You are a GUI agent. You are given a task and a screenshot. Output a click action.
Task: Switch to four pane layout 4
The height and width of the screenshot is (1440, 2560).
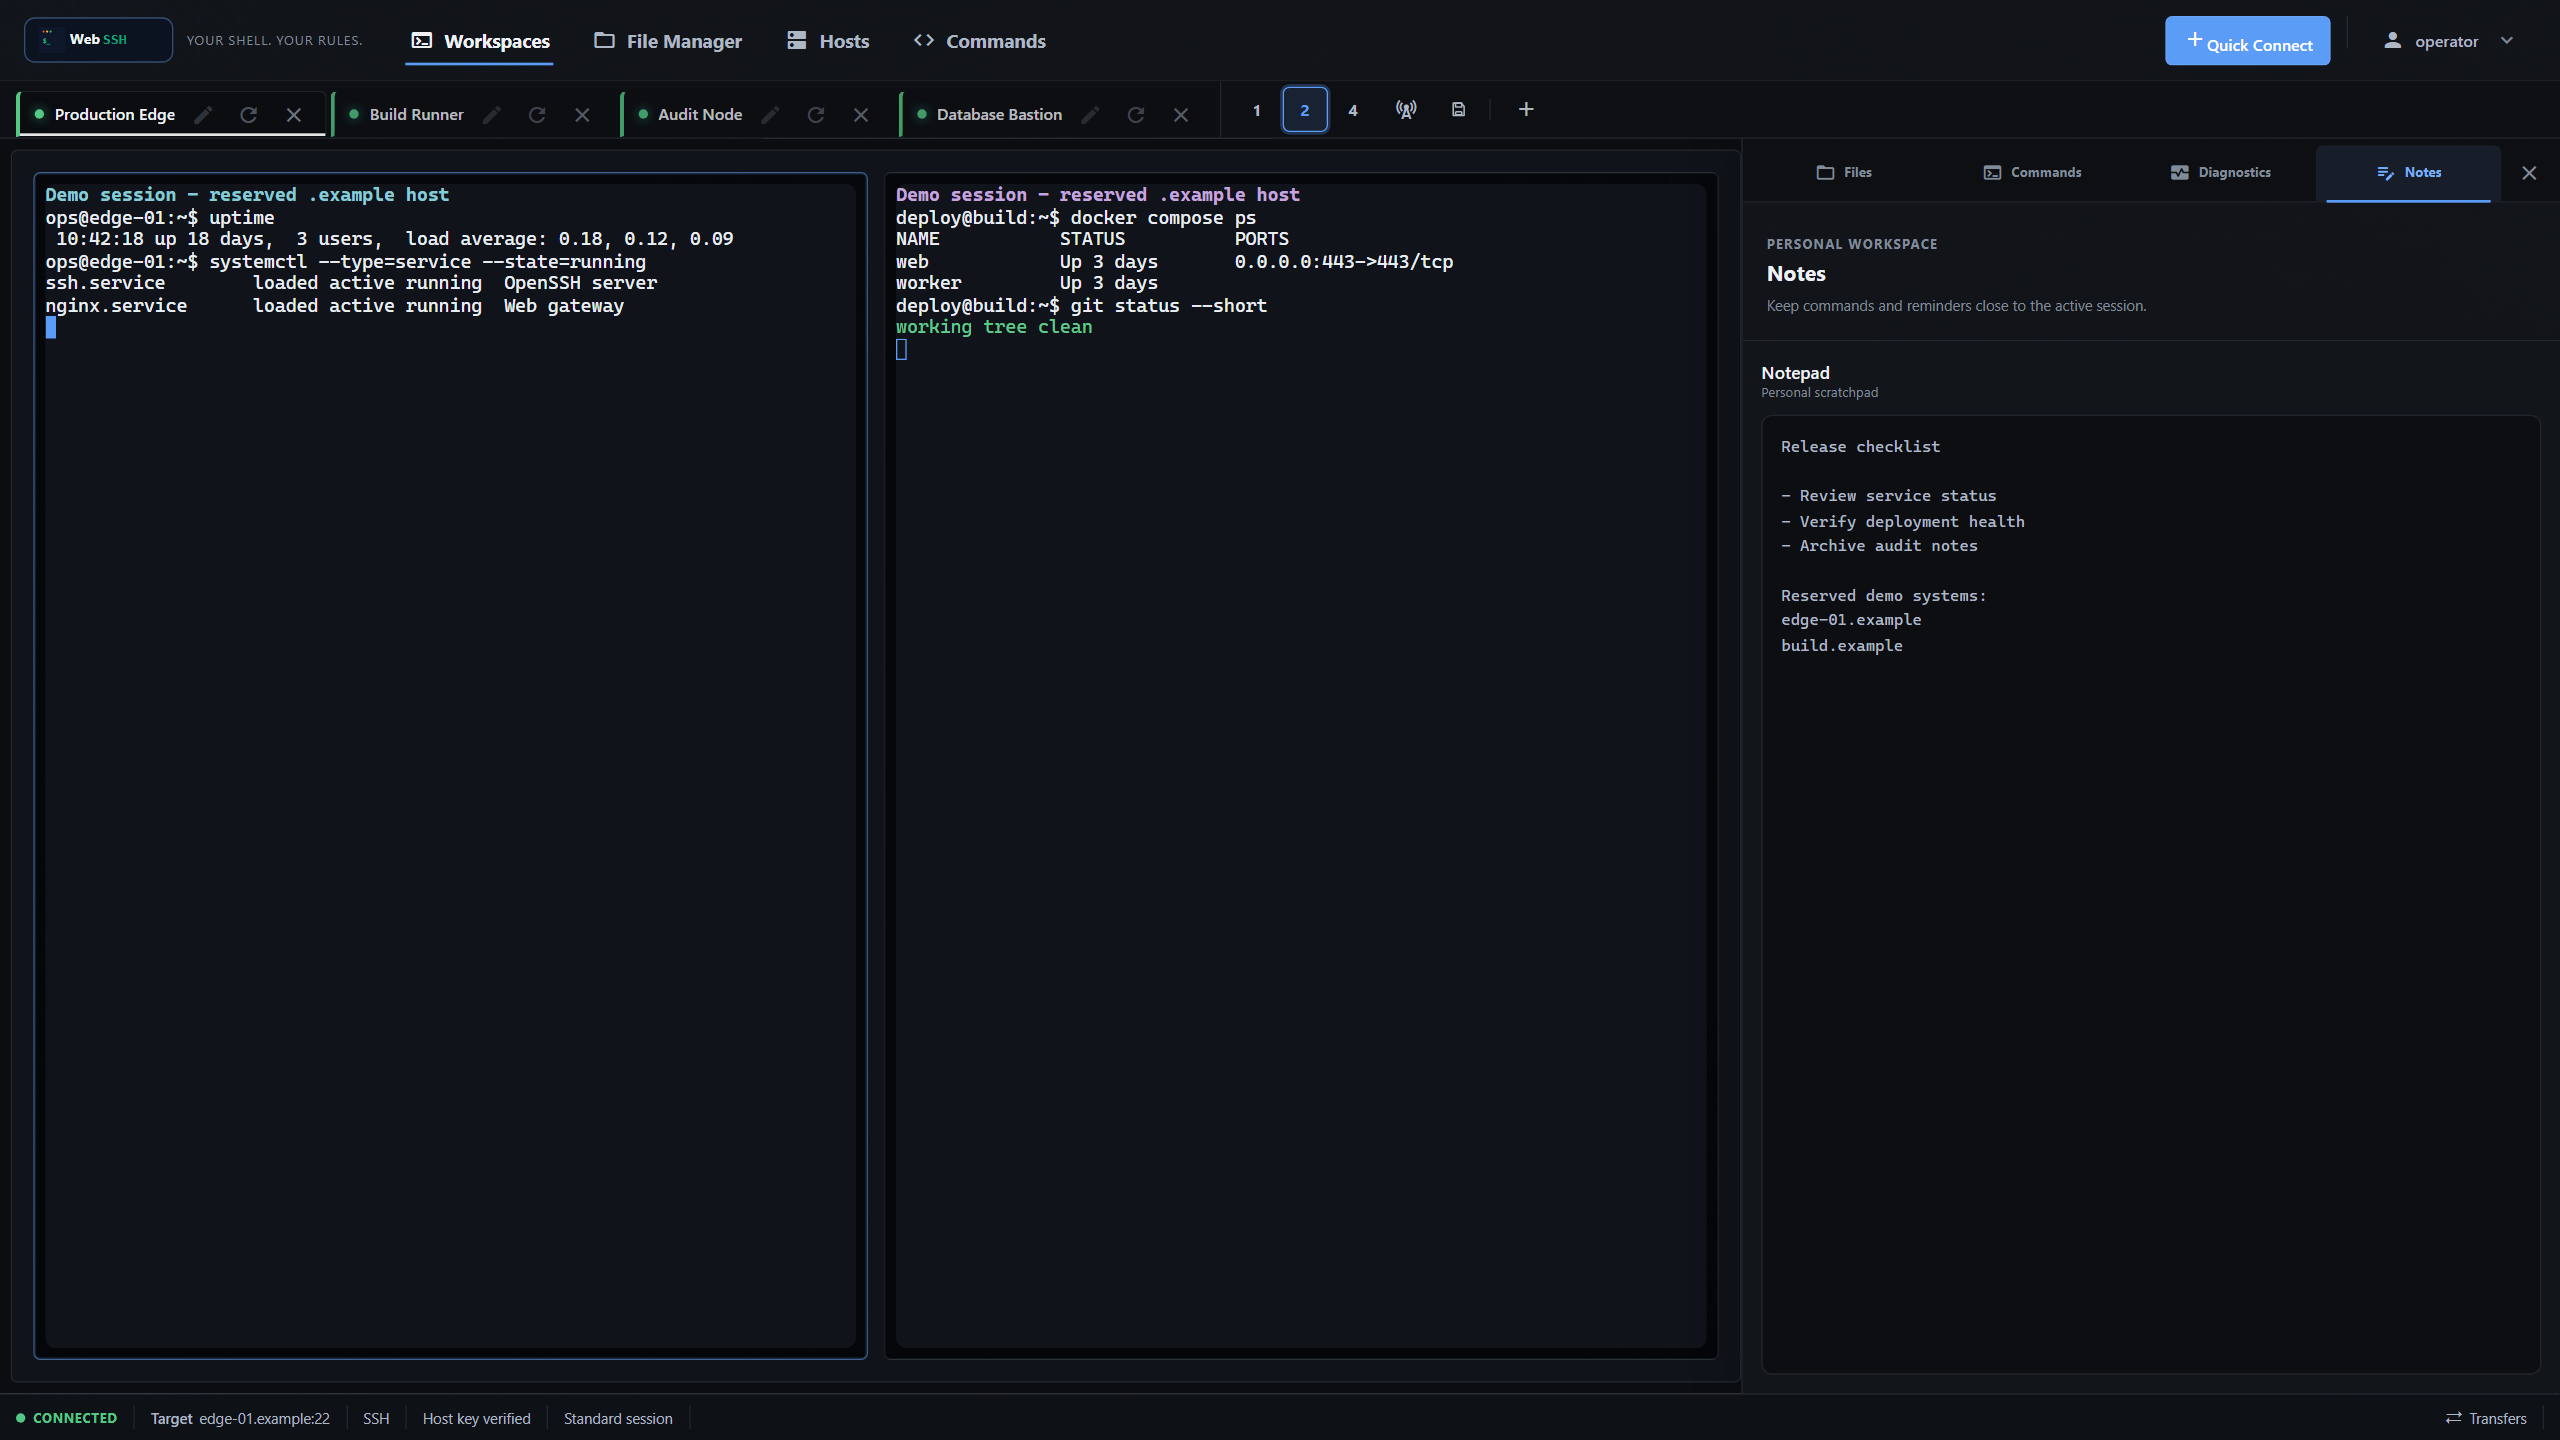1353,110
